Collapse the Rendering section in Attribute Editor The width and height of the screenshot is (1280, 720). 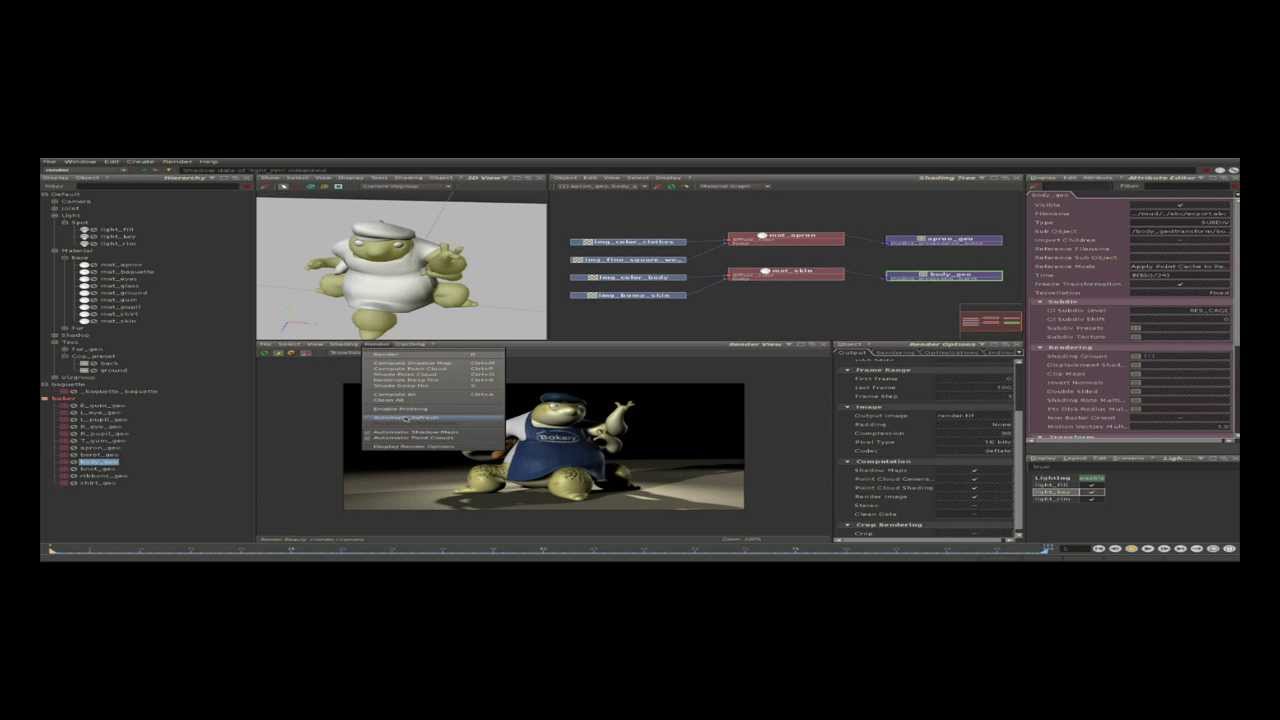[x=1040, y=347]
